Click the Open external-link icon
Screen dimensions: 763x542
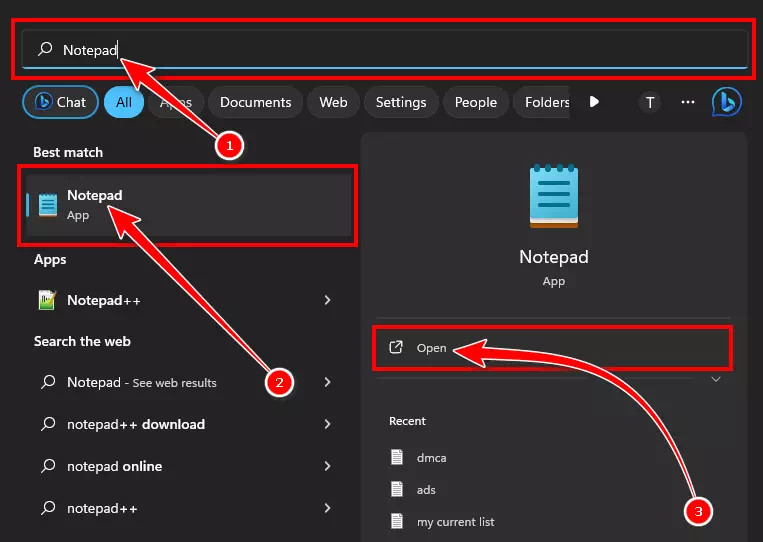(396, 347)
